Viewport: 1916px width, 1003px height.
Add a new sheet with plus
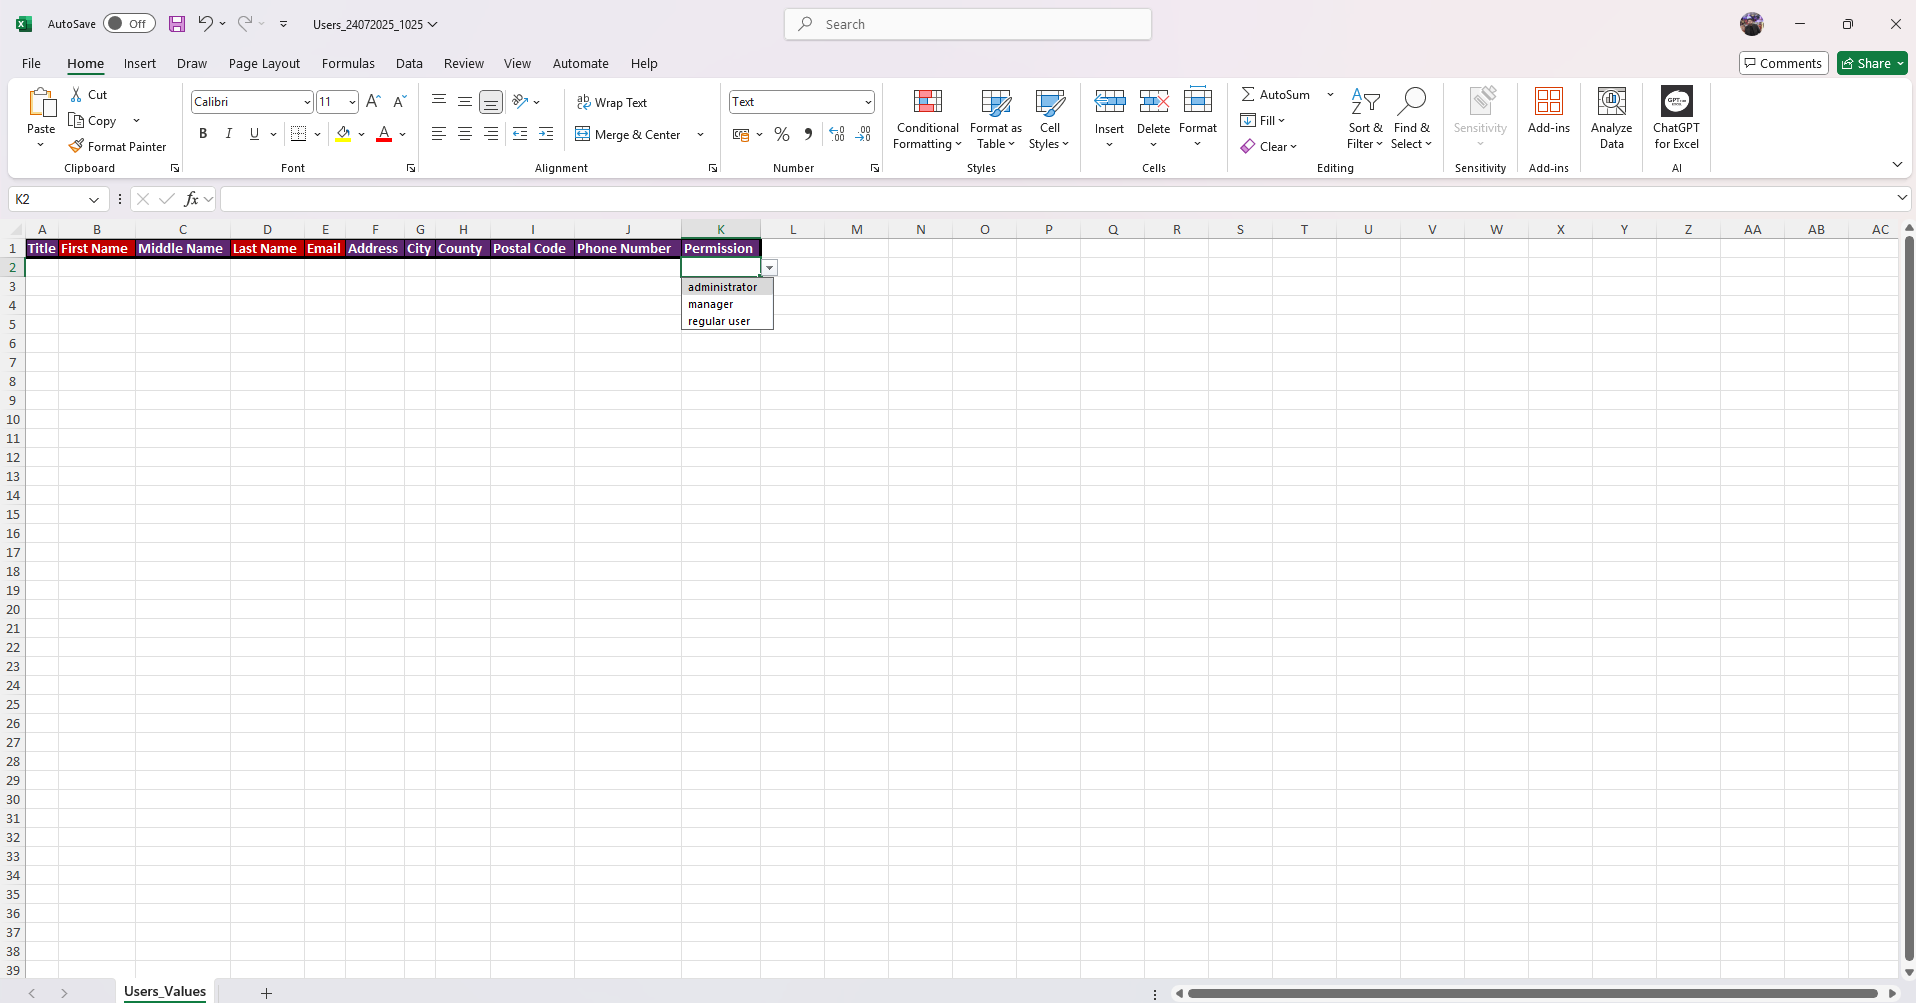pyautogui.click(x=266, y=993)
